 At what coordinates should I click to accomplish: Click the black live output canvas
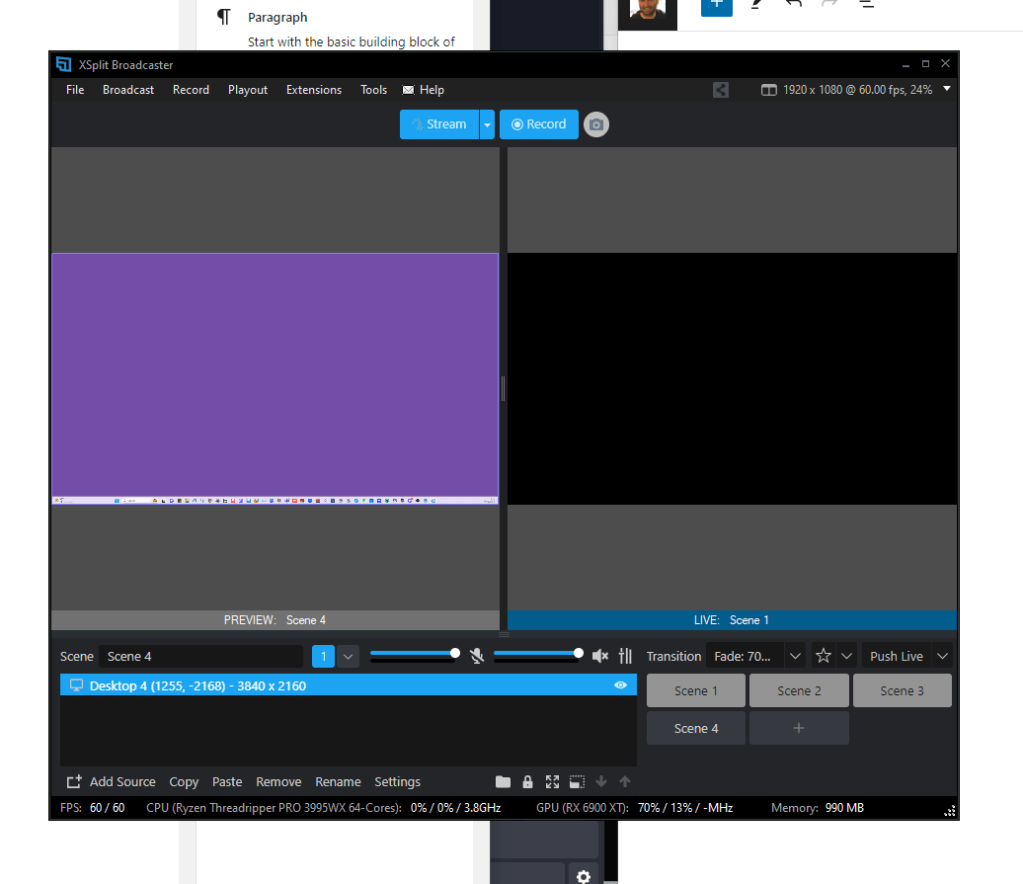(732, 378)
